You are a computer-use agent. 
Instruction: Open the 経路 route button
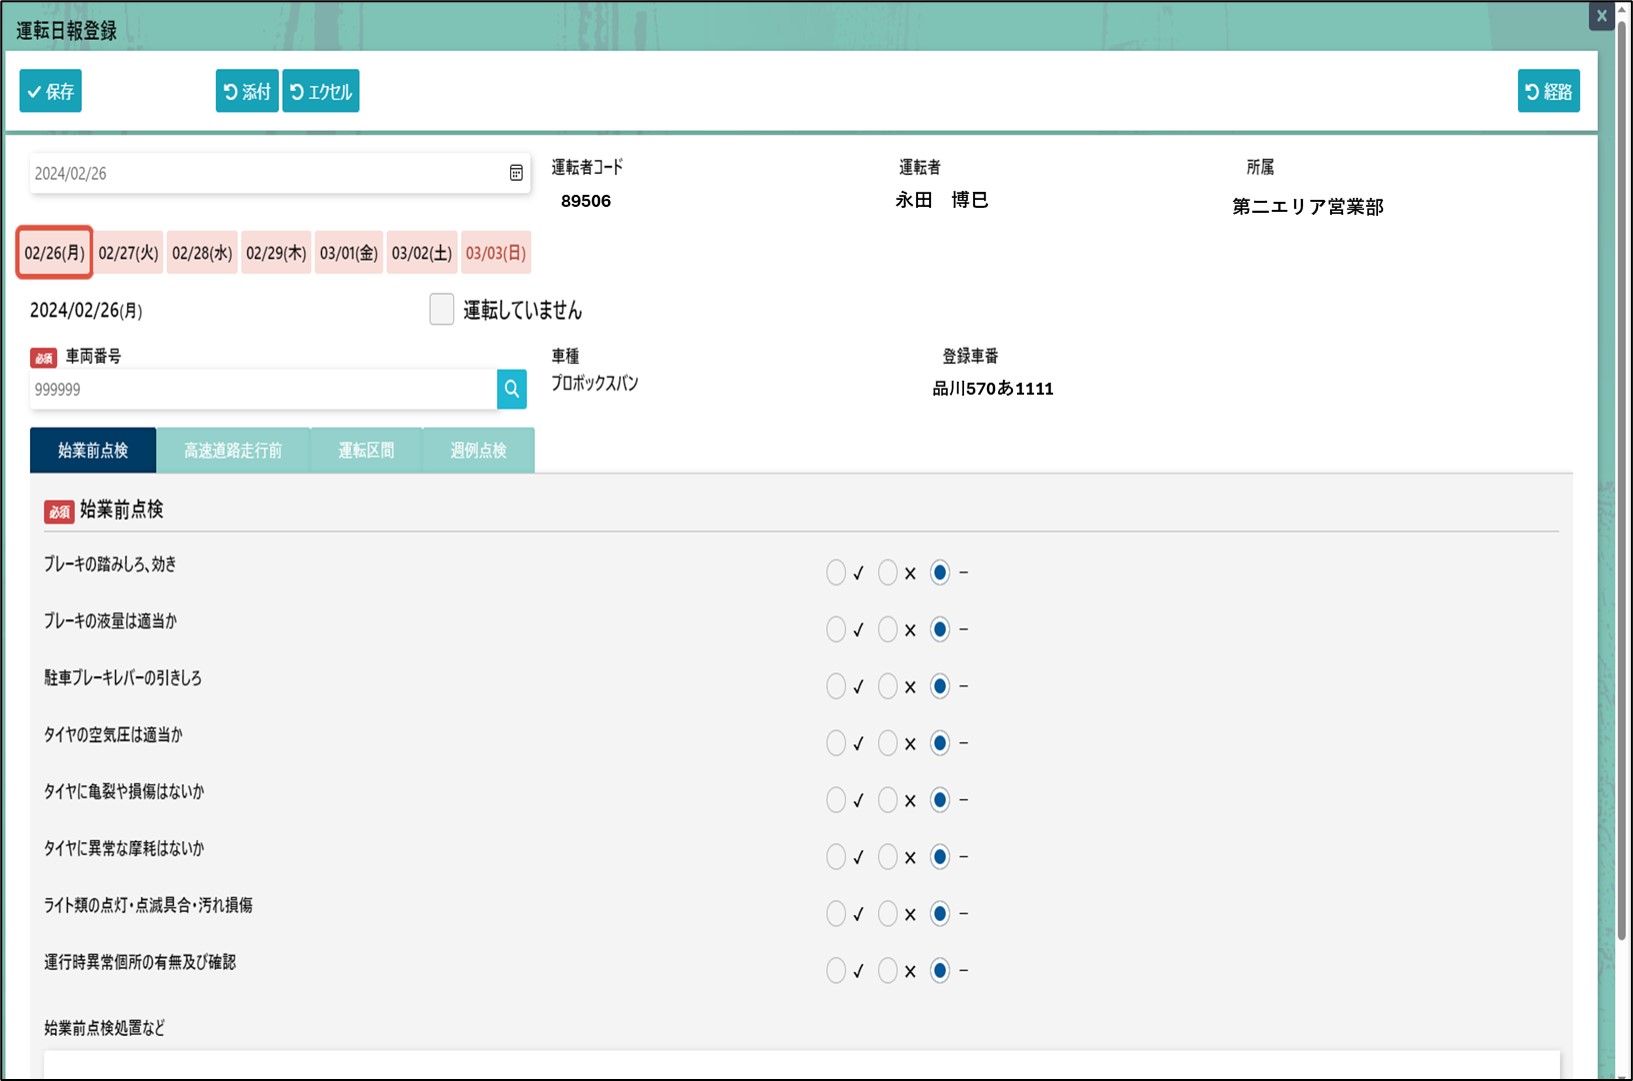tap(1547, 91)
